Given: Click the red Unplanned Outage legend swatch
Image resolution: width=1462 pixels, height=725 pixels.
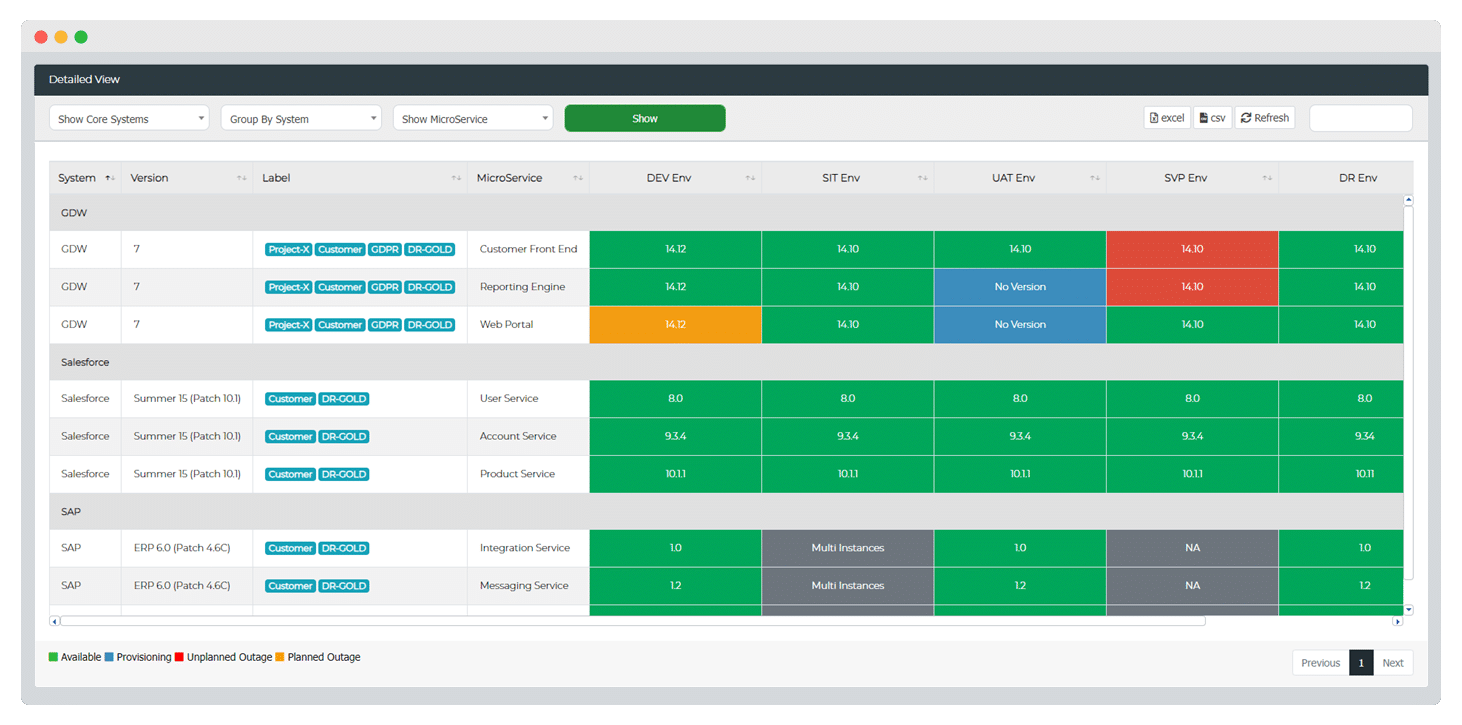Looking at the screenshot, I should tap(179, 657).
